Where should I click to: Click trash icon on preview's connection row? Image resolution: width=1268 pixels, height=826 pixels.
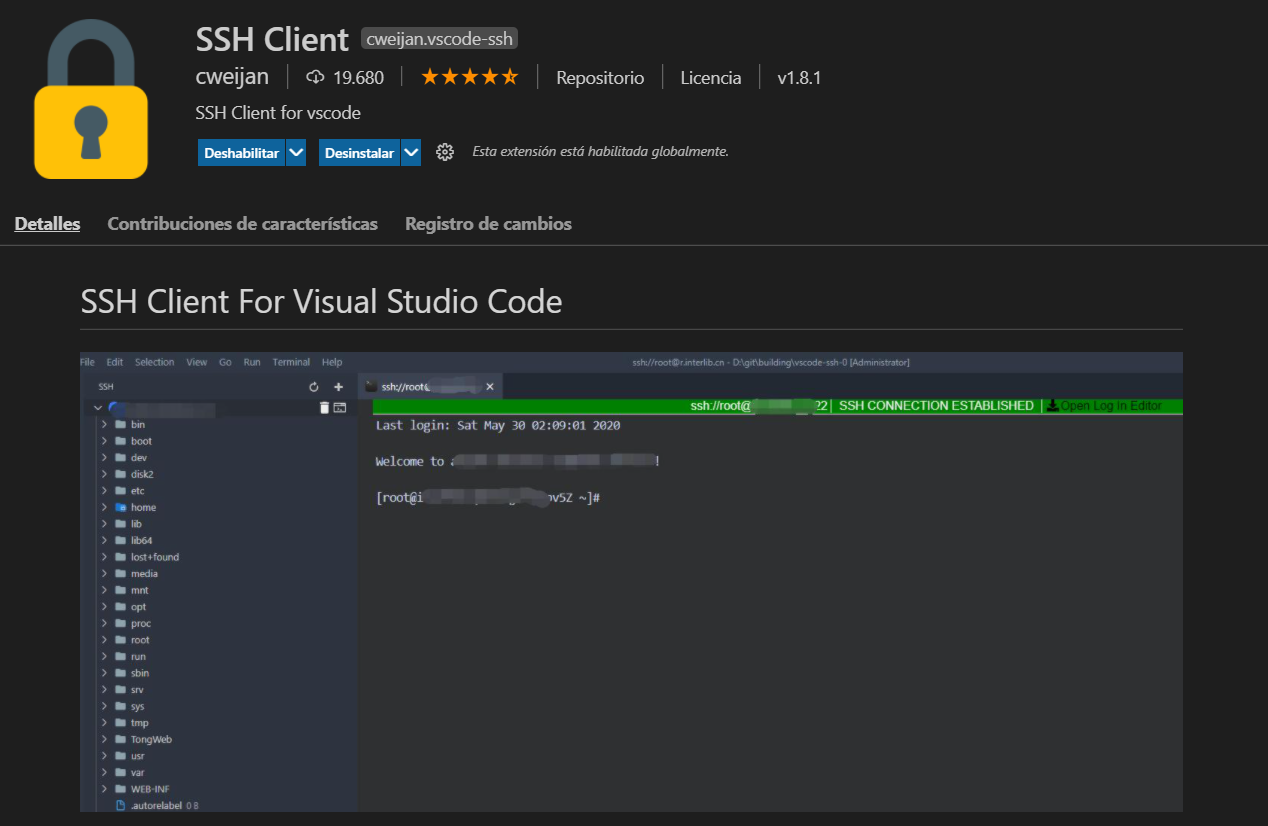tap(324, 408)
